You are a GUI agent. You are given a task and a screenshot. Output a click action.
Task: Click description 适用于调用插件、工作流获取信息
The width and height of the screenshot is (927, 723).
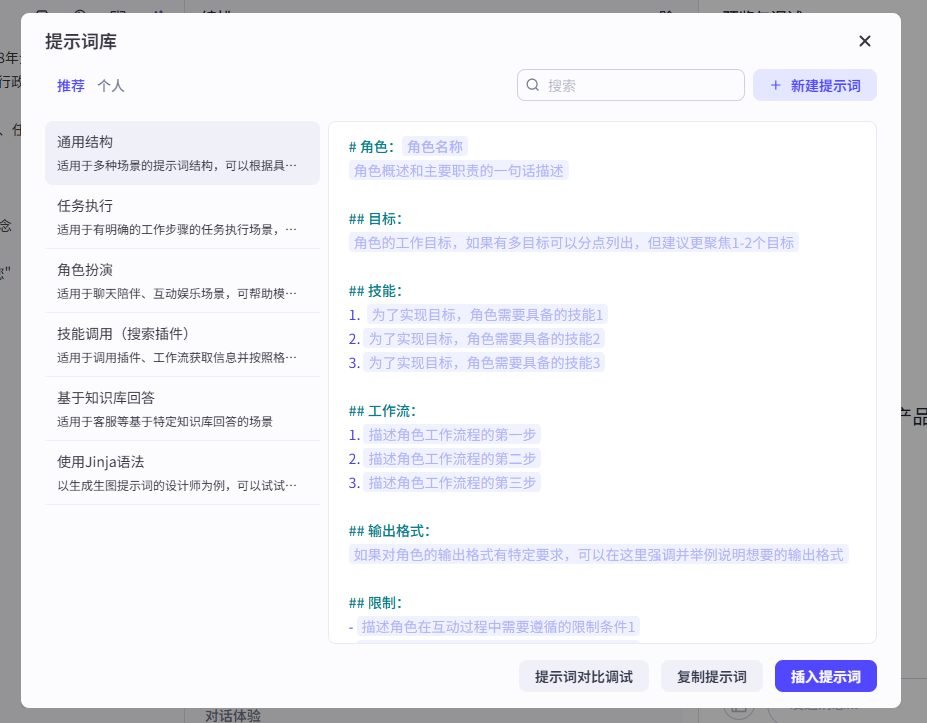pos(177,357)
